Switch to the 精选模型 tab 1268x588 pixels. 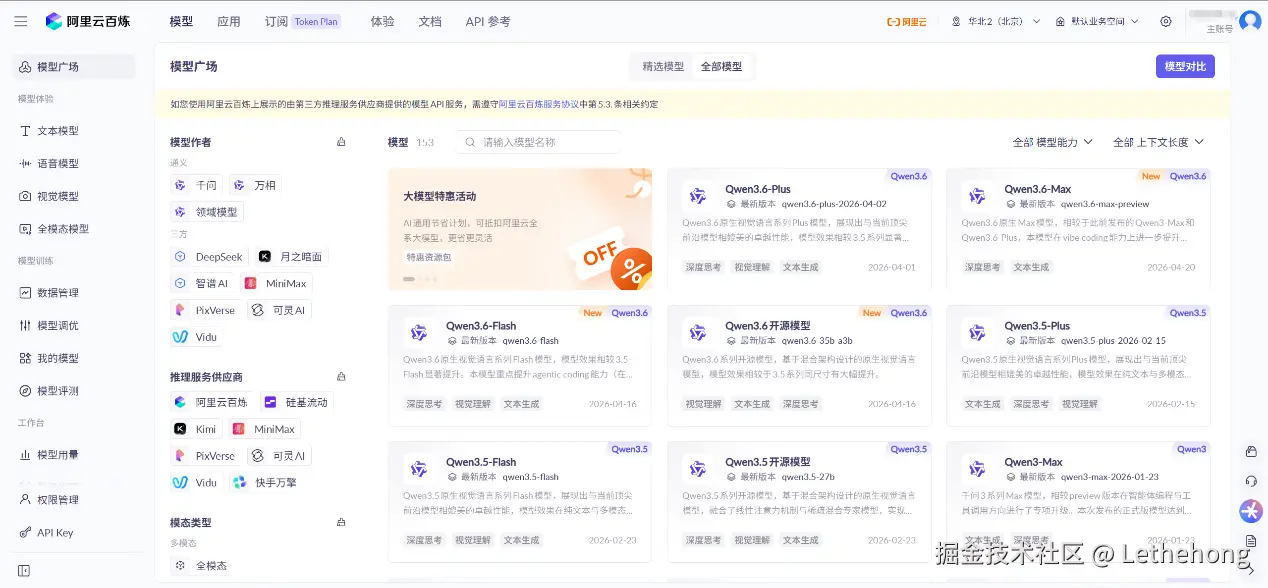pyautogui.click(x=663, y=67)
